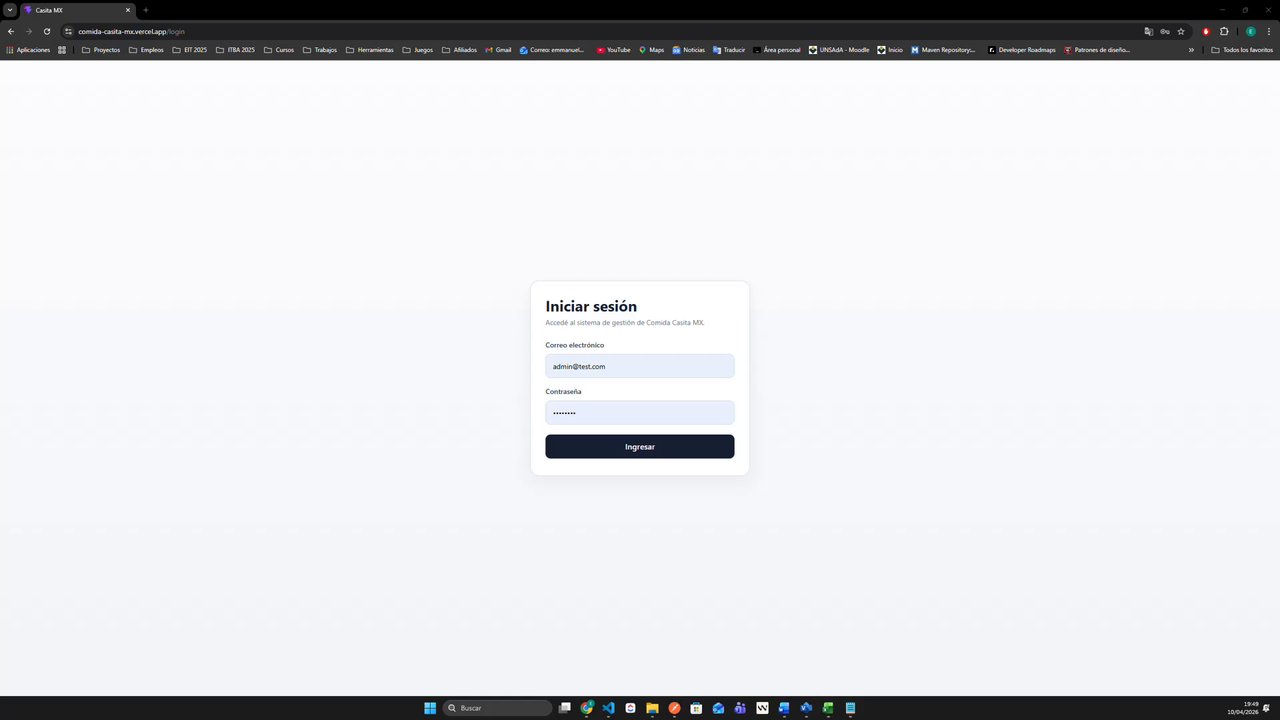Screen dimensions: 1280x720
Task: Open saved password key icon
Action: point(1165,31)
